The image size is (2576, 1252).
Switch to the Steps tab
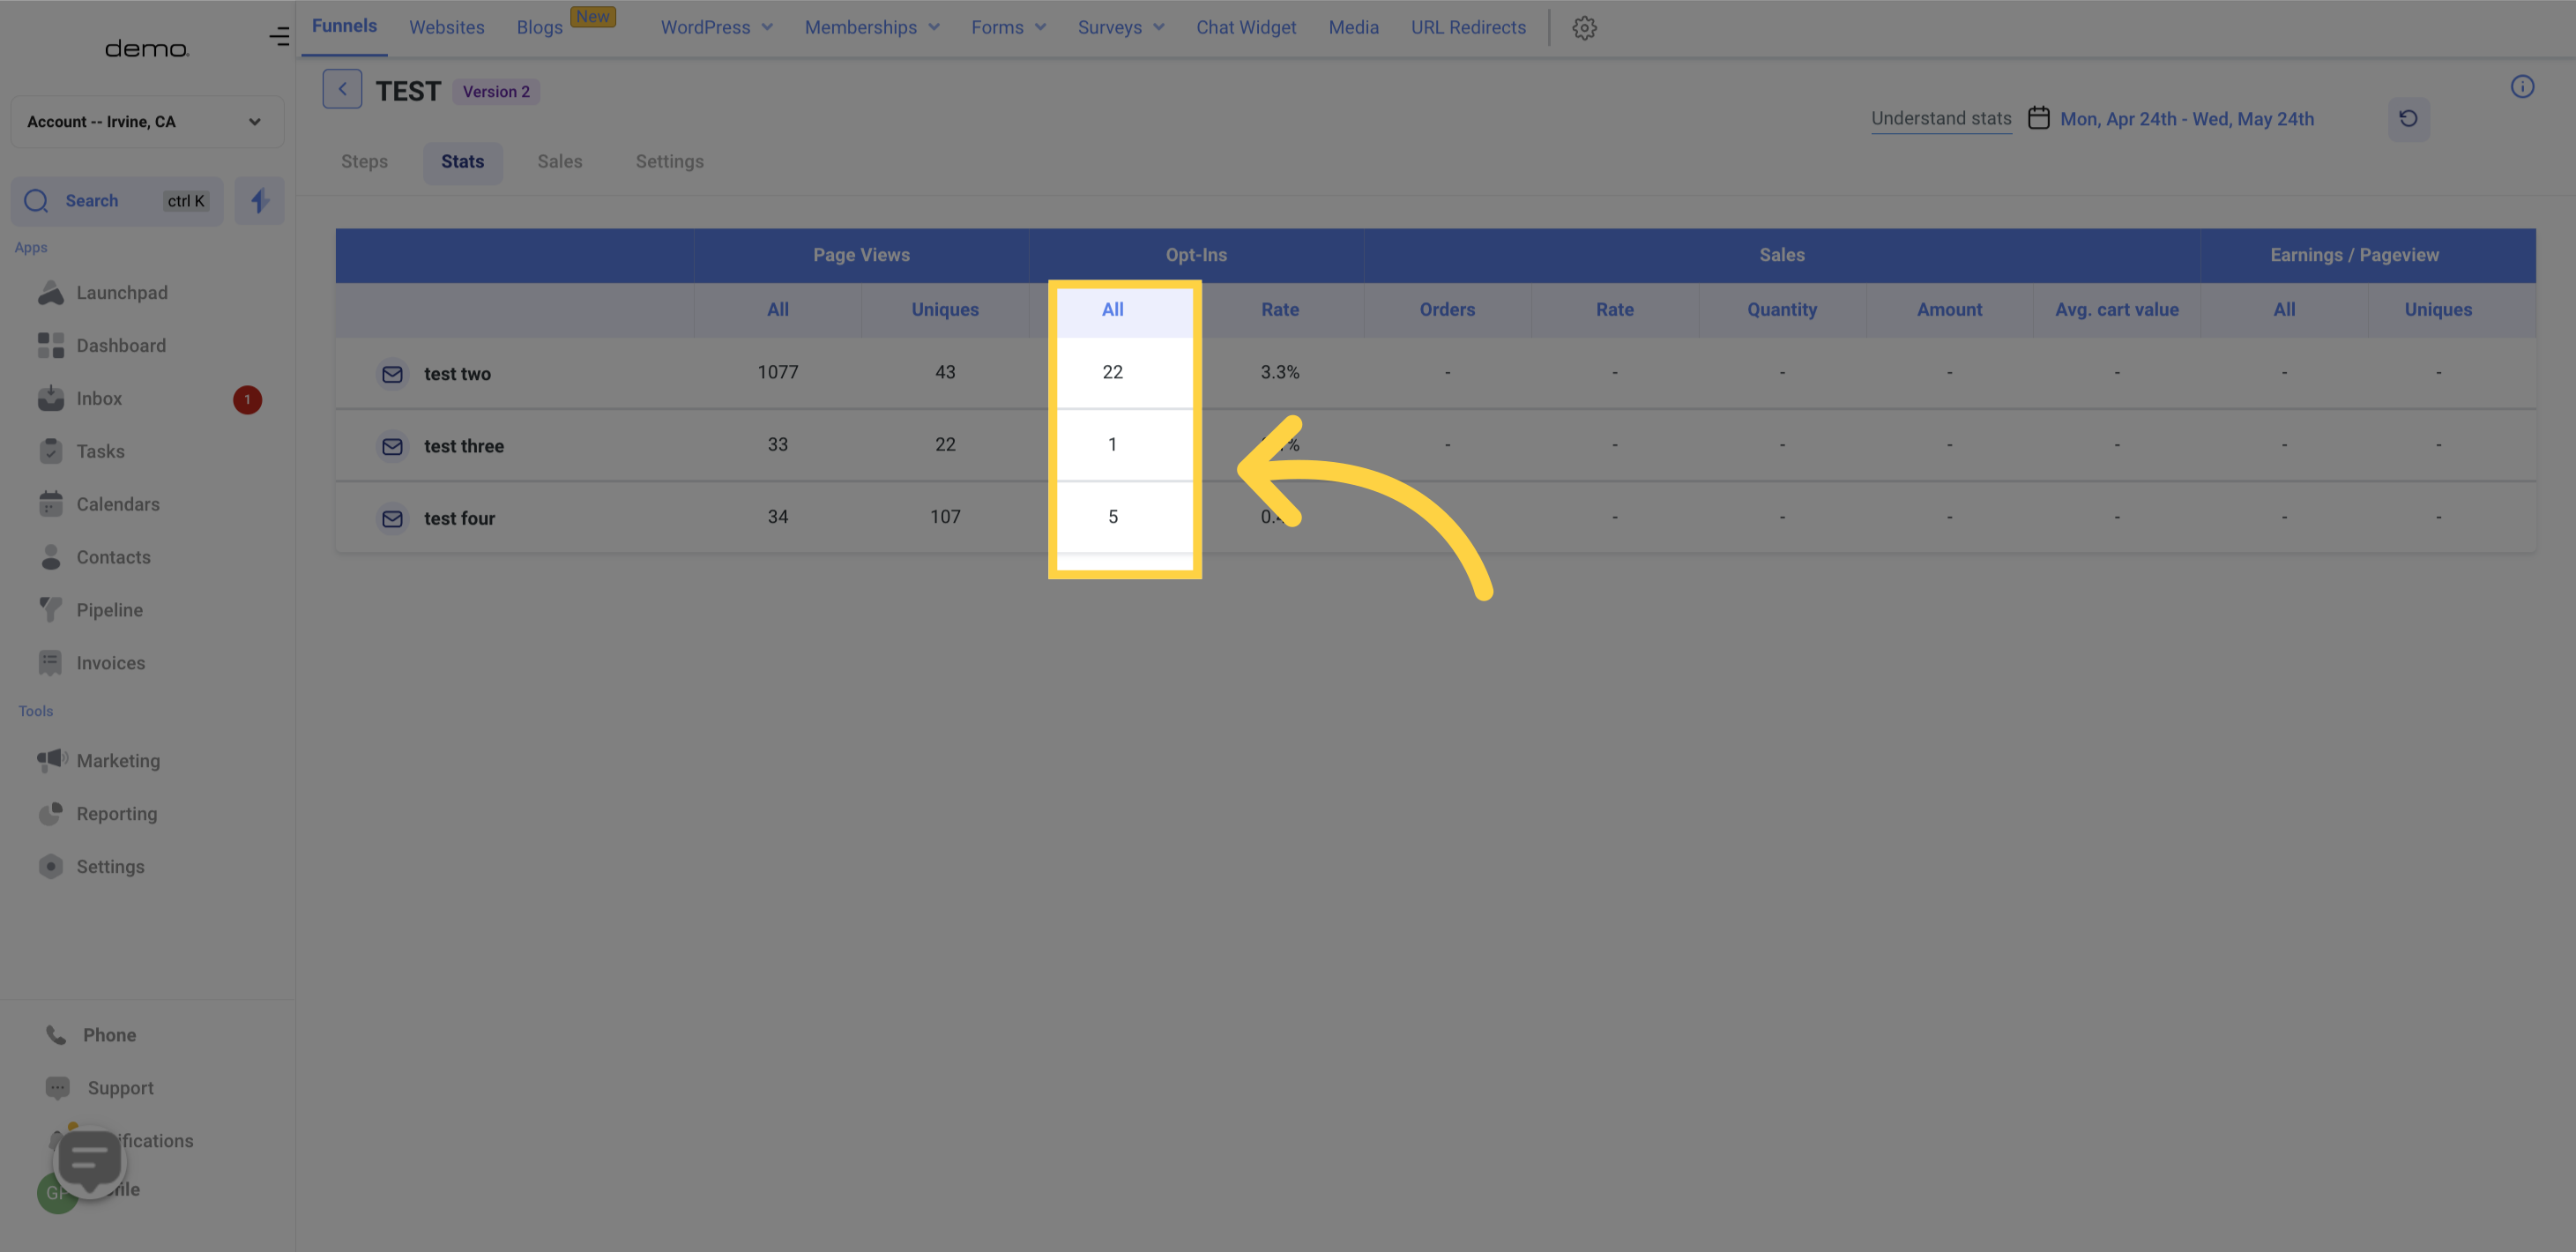[363, 161]
